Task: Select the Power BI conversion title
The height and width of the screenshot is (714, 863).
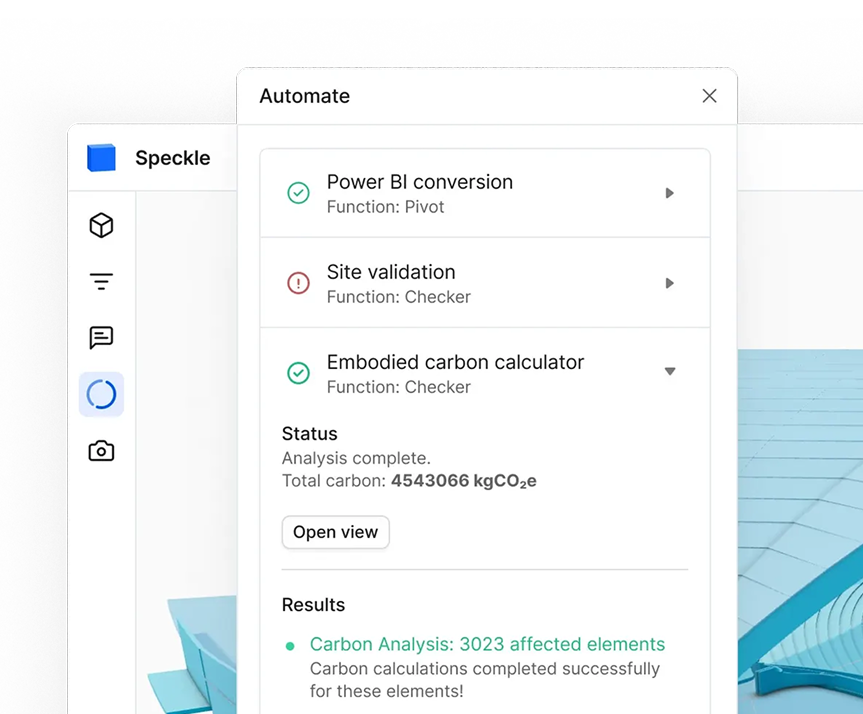Action: (420, 182)
